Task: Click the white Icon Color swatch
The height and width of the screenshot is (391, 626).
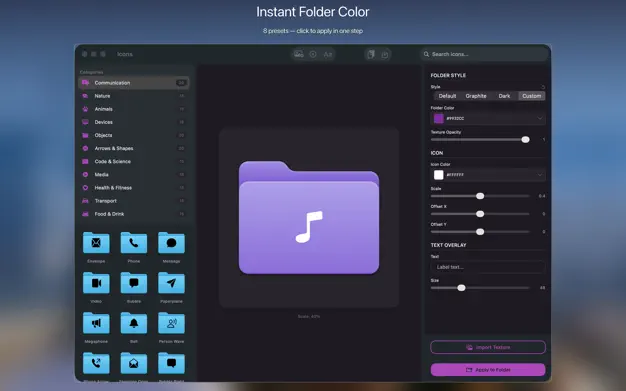Action: coord(439,175)
